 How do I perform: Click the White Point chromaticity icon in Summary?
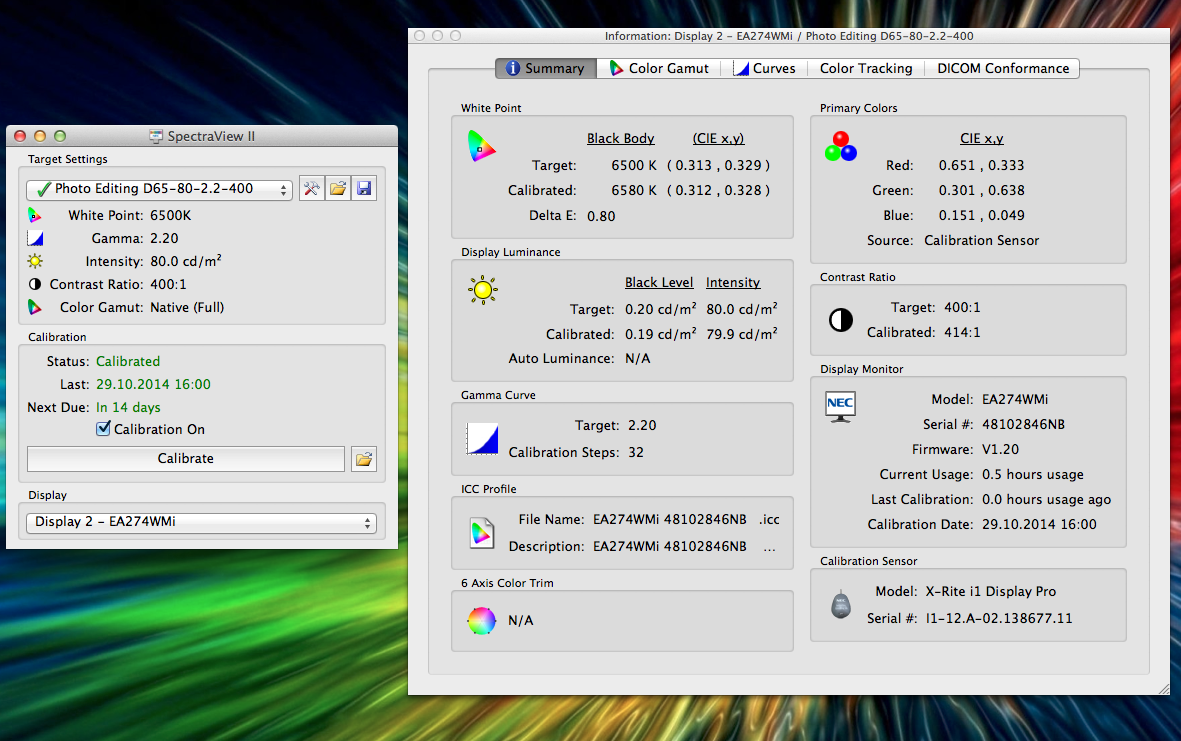coord(481,146)
